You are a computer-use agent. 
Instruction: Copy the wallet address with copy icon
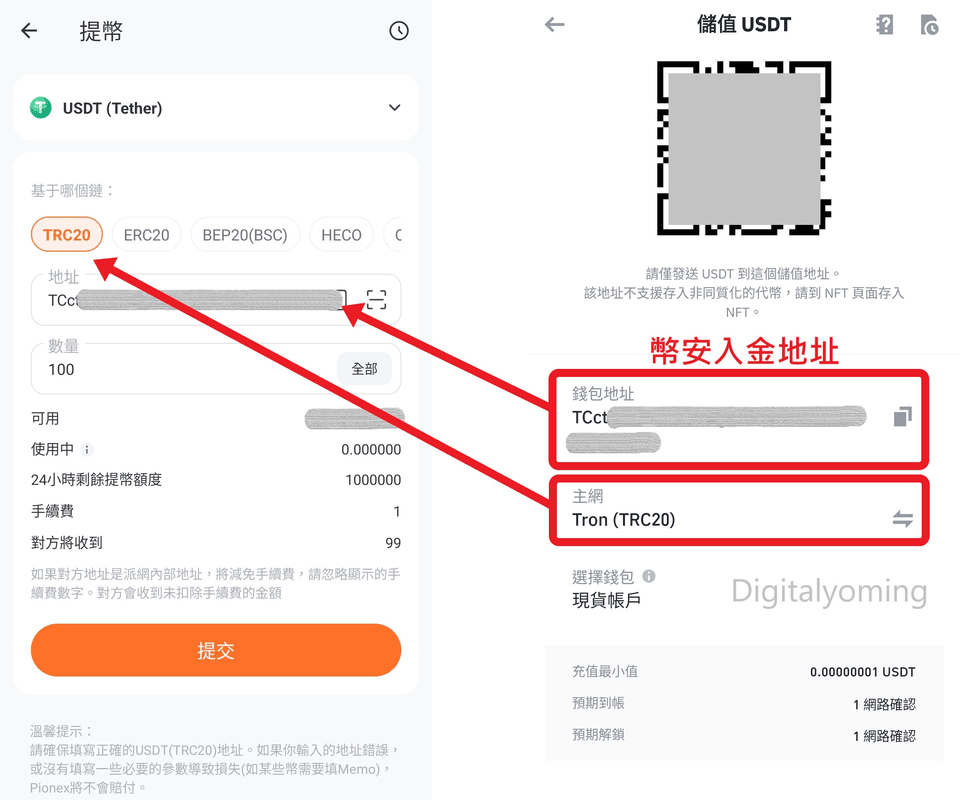point(902,416)
